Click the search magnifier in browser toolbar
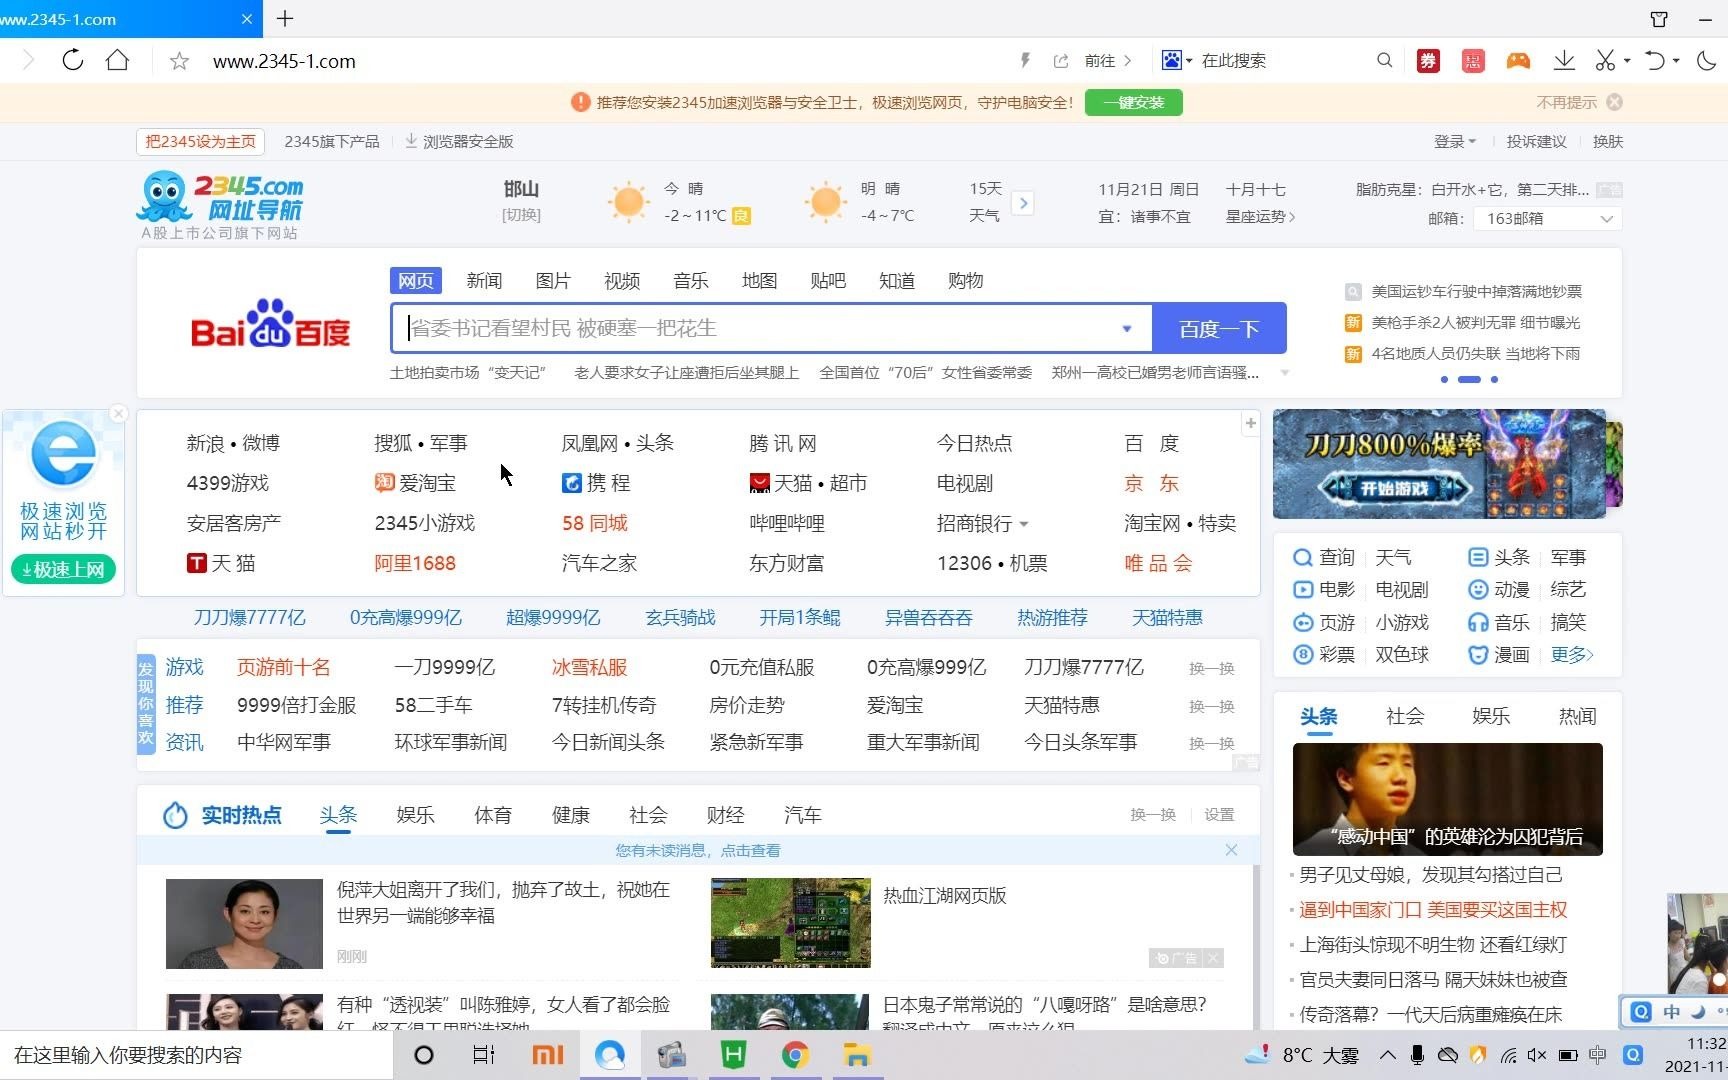 1384,60
